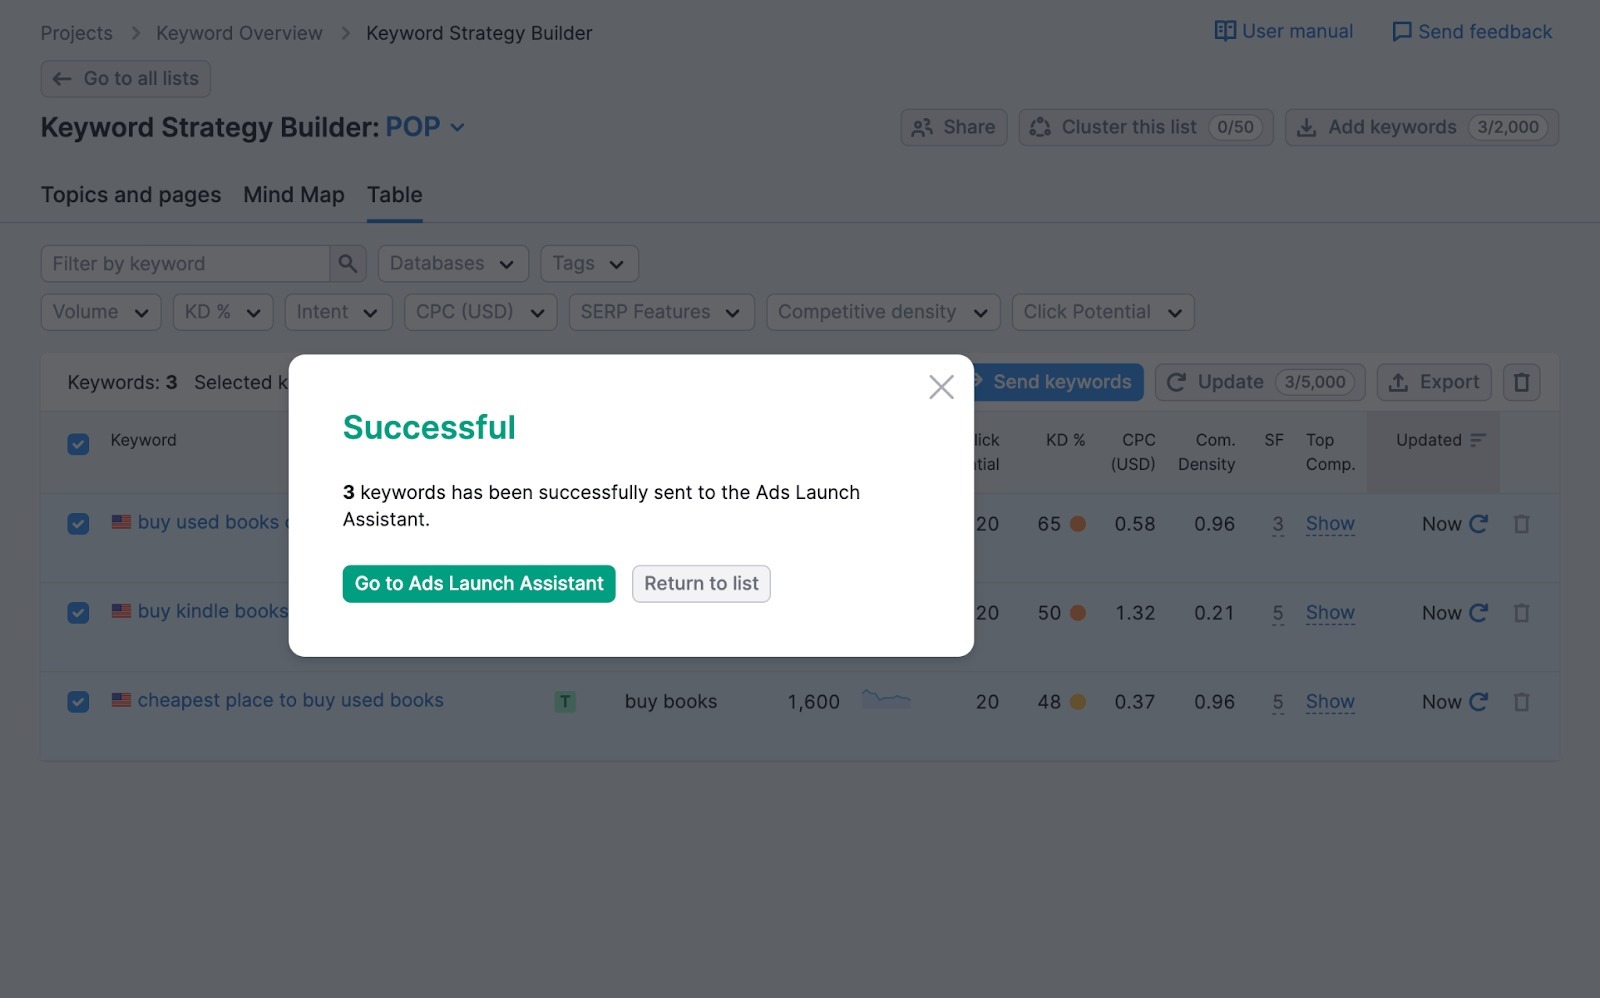Uncheck the buy used books row checkbox
This screenshot has width=1600, height=998.
tap(78, 524)
